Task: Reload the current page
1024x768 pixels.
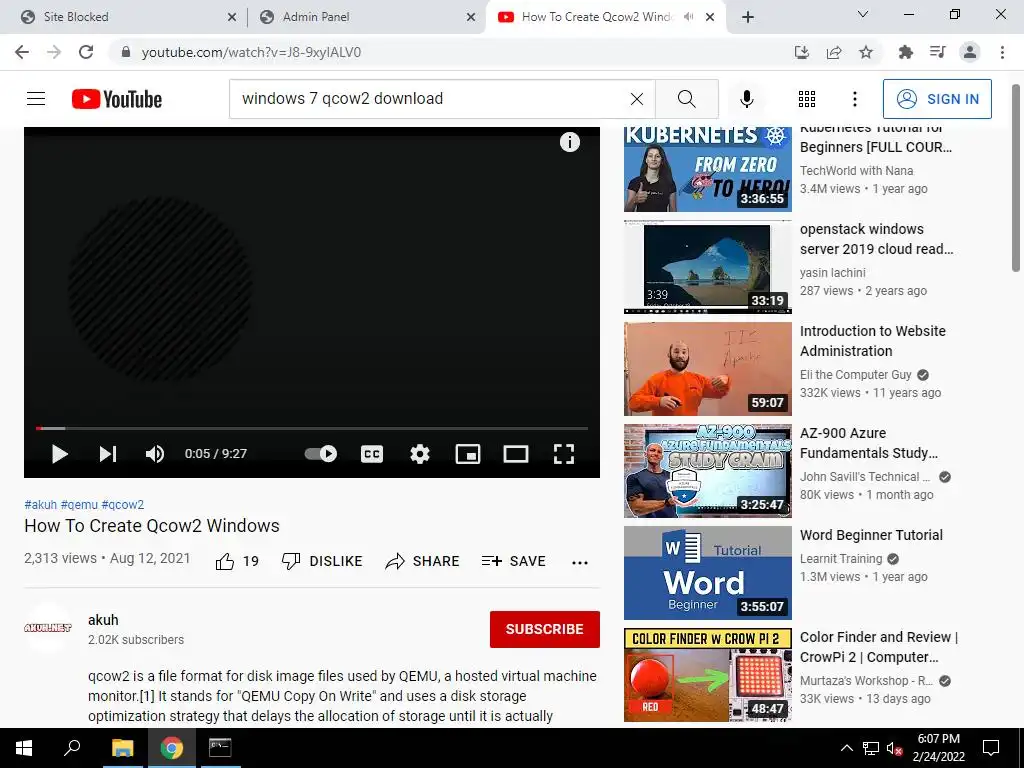Action: (x=86, y=52)
